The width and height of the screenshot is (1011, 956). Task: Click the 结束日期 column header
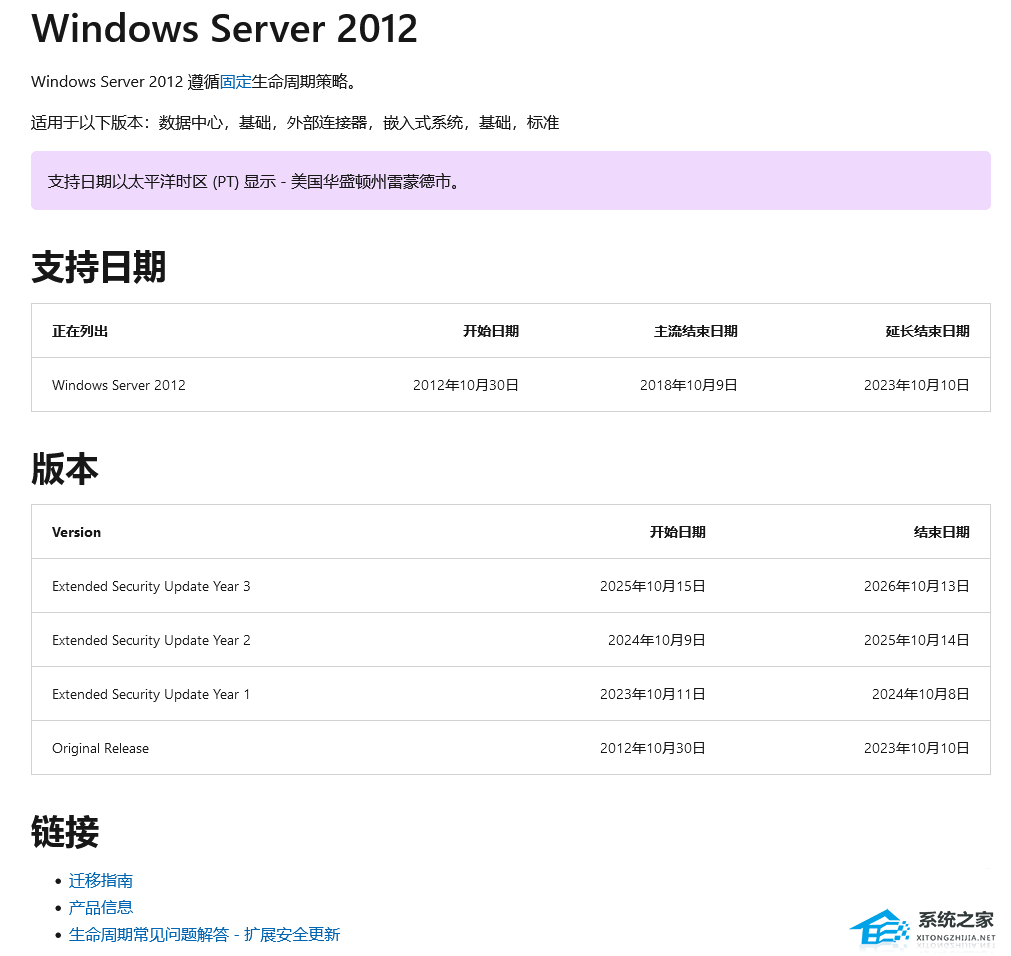(942, 532)
